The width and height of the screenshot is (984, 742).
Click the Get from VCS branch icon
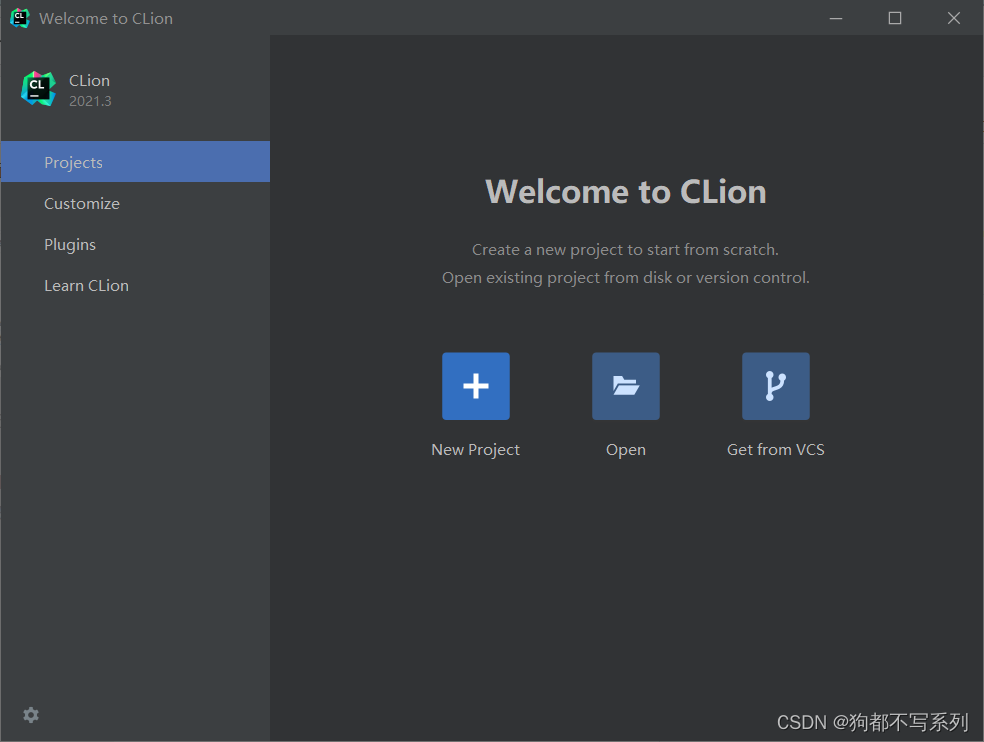776,386
